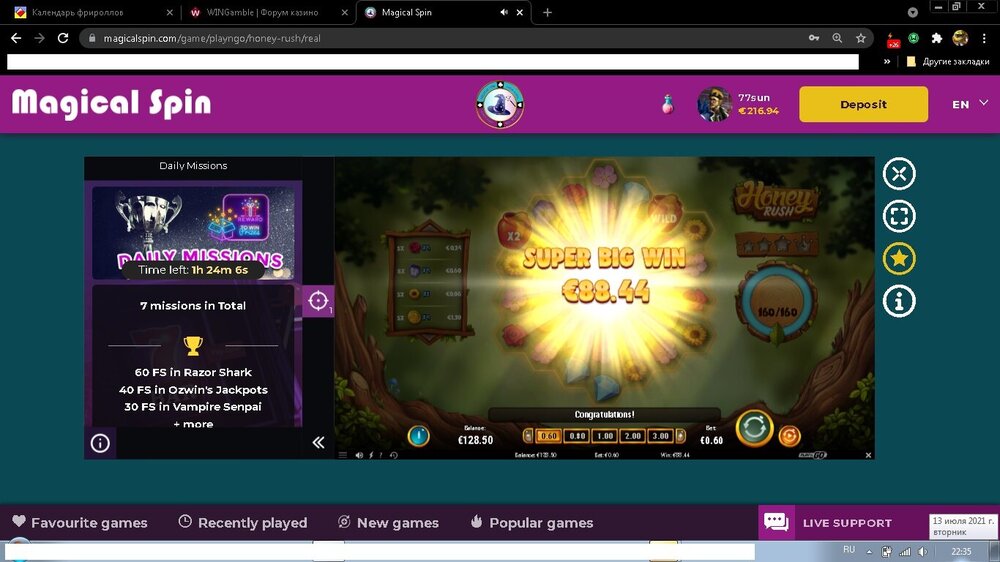This screenshot has height=562, width=1000.
Task: Enter fullscreen mode with the expand icon
Action: click(899, 216)
